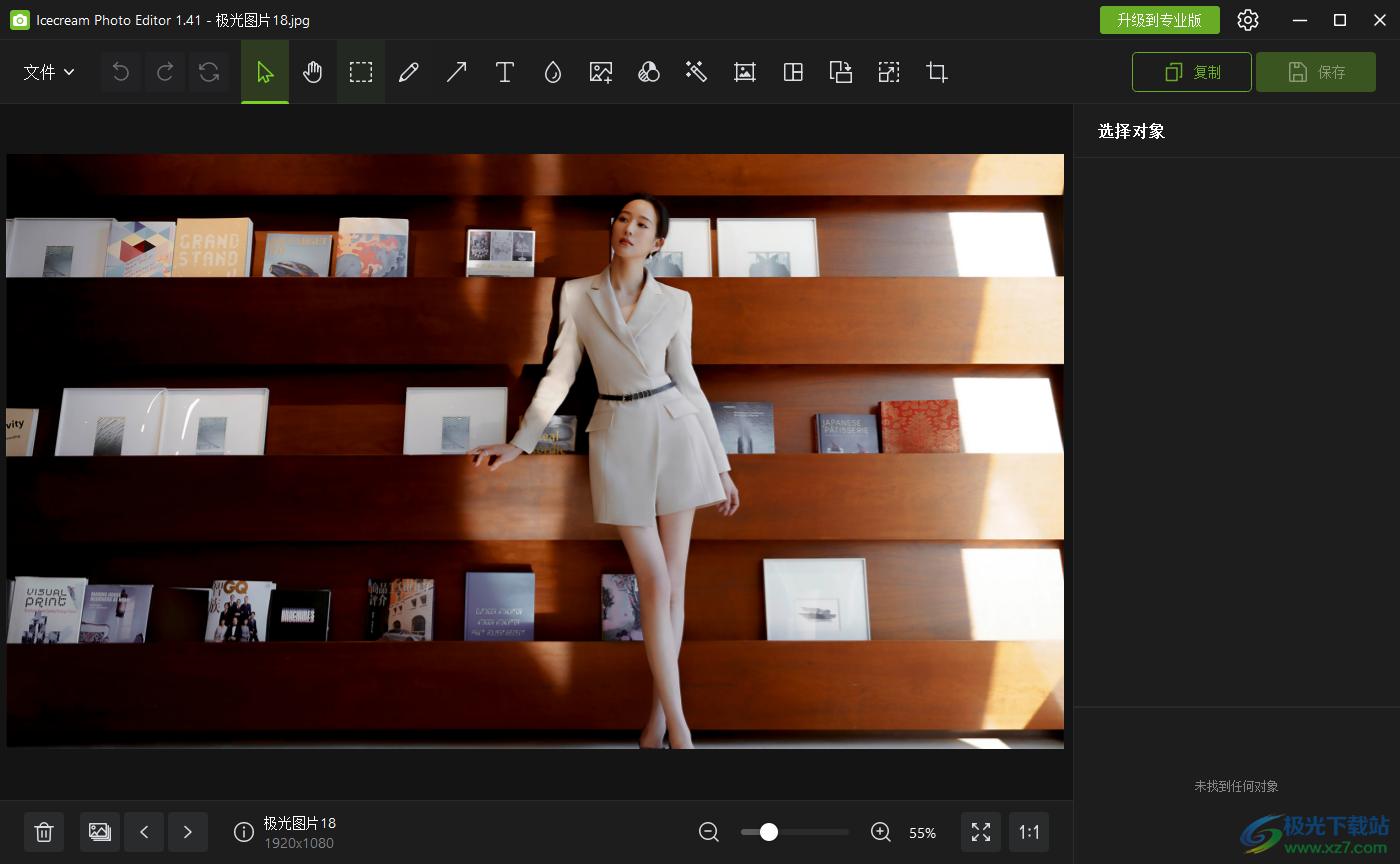The image size is (1400, 864).
Task: Click the 55% zoom value
Action: coord(923,833)
